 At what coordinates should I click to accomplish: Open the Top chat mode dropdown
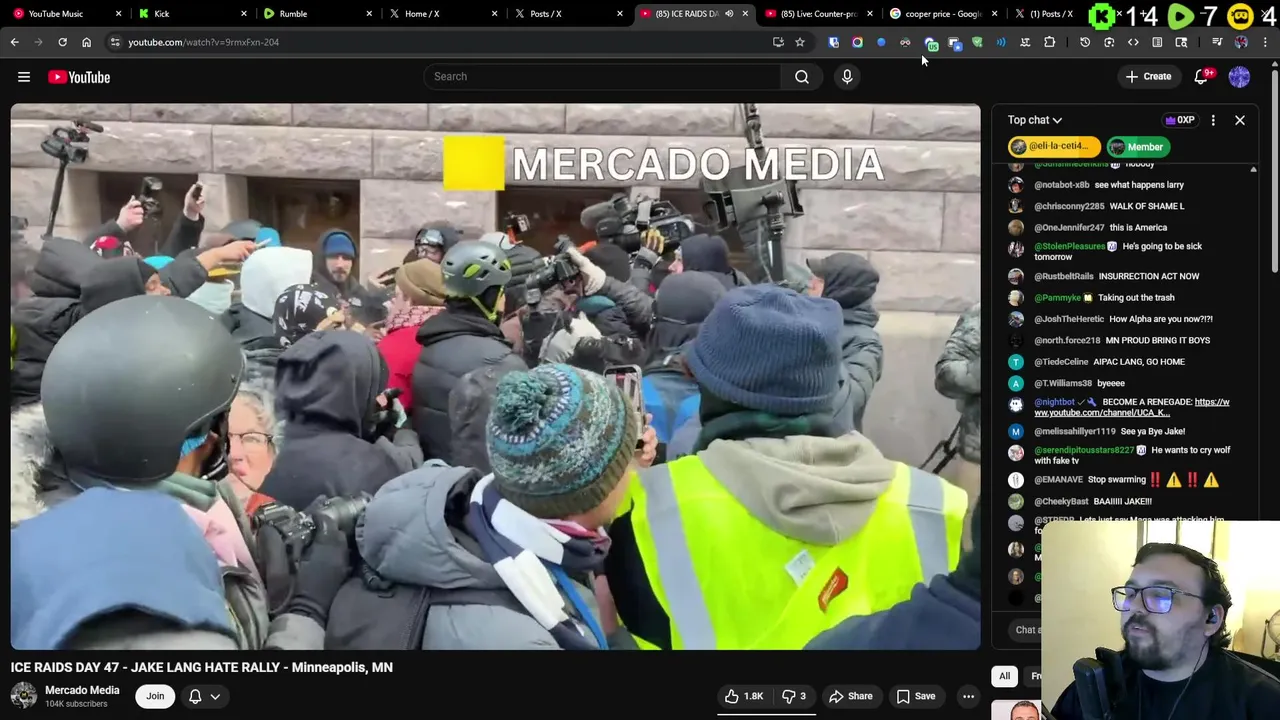point(1035,120)
